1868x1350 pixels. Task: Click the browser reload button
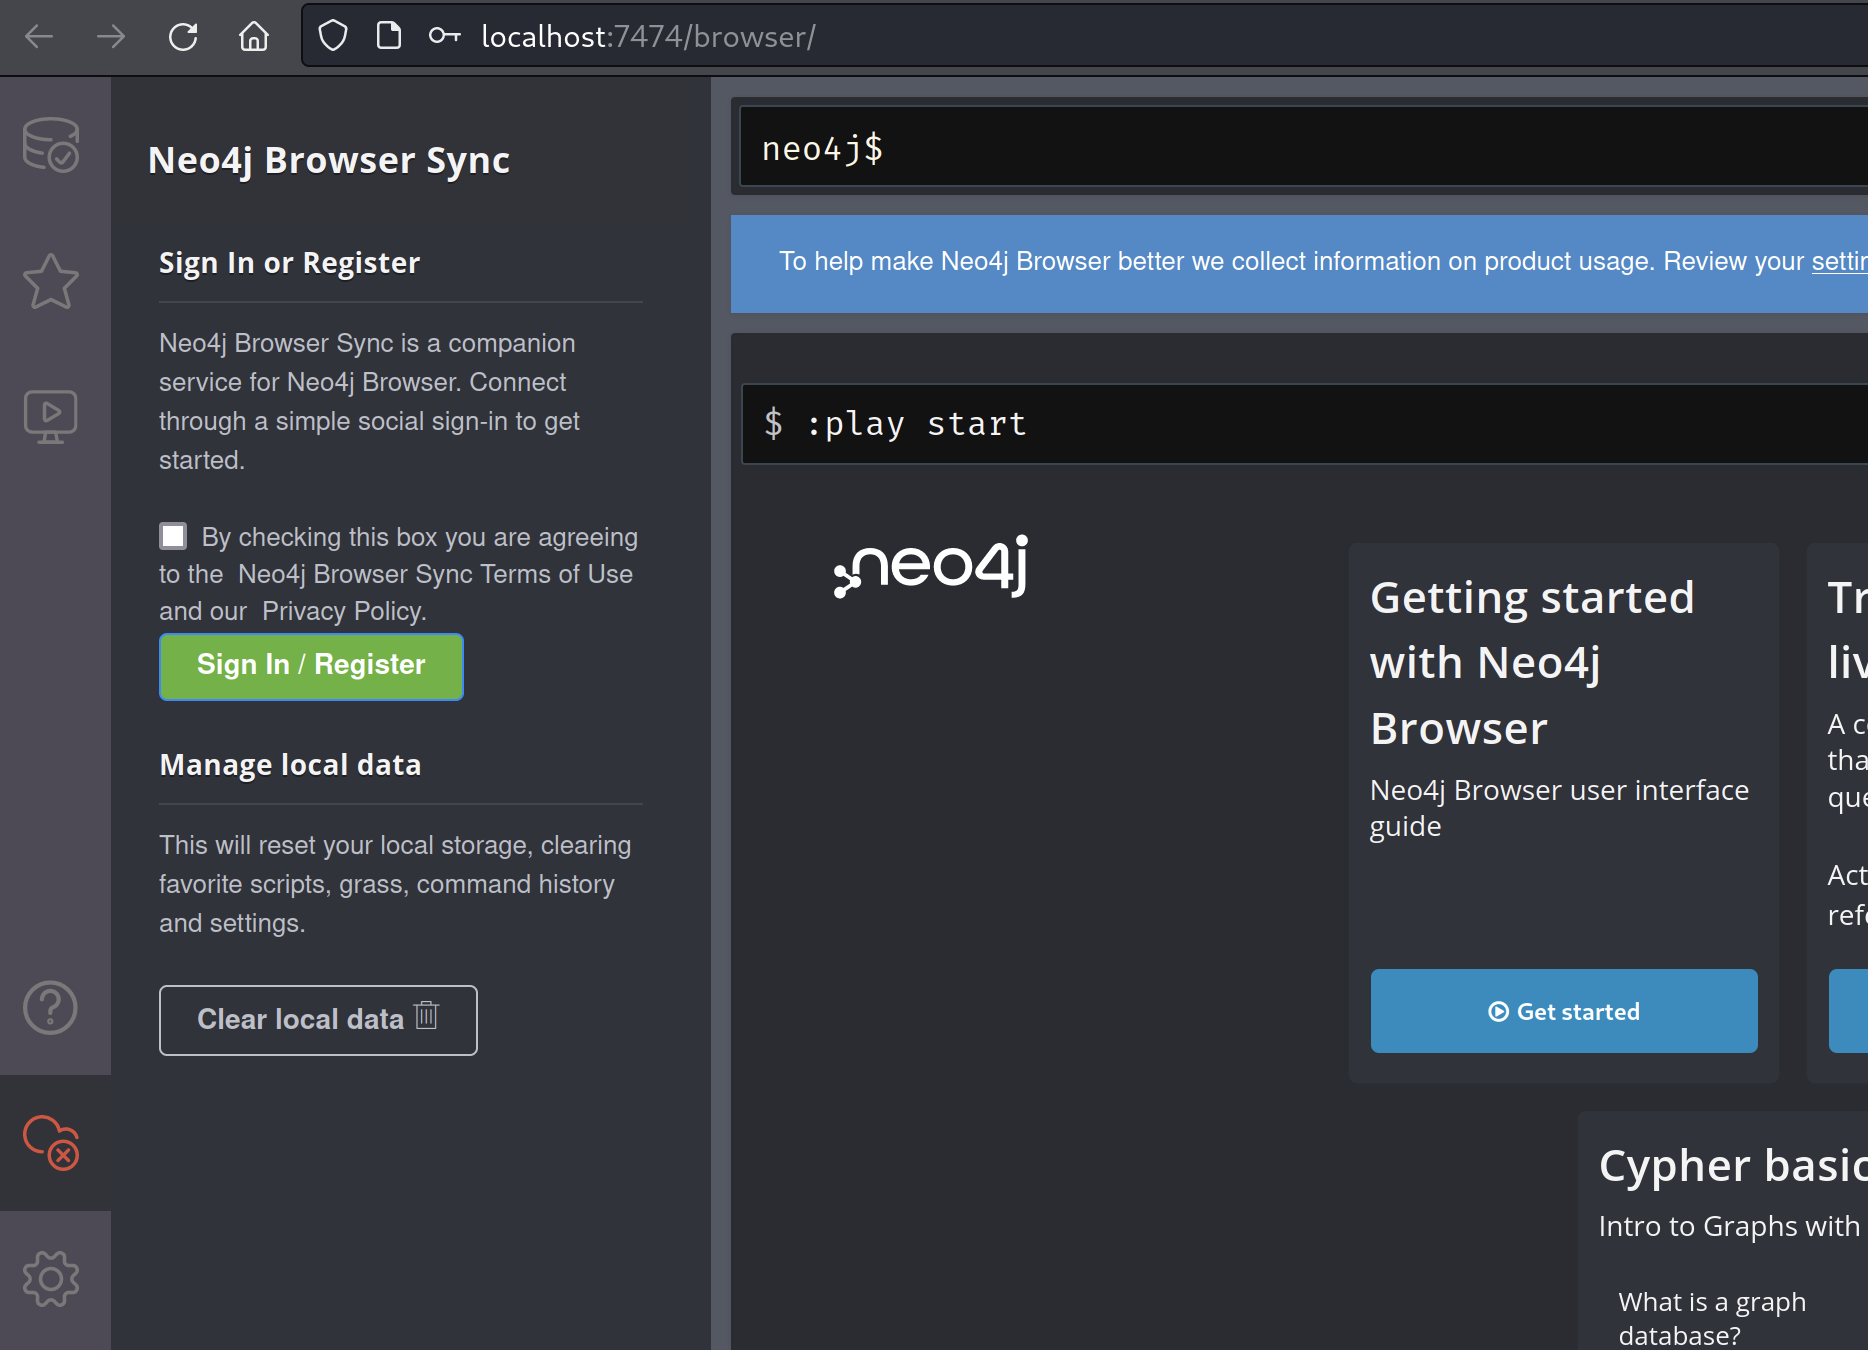click(183, 37)
